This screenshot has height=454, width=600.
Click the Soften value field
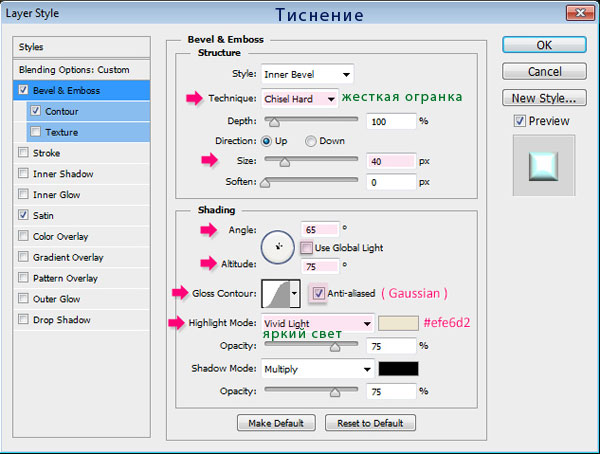(x=391, y=182)
